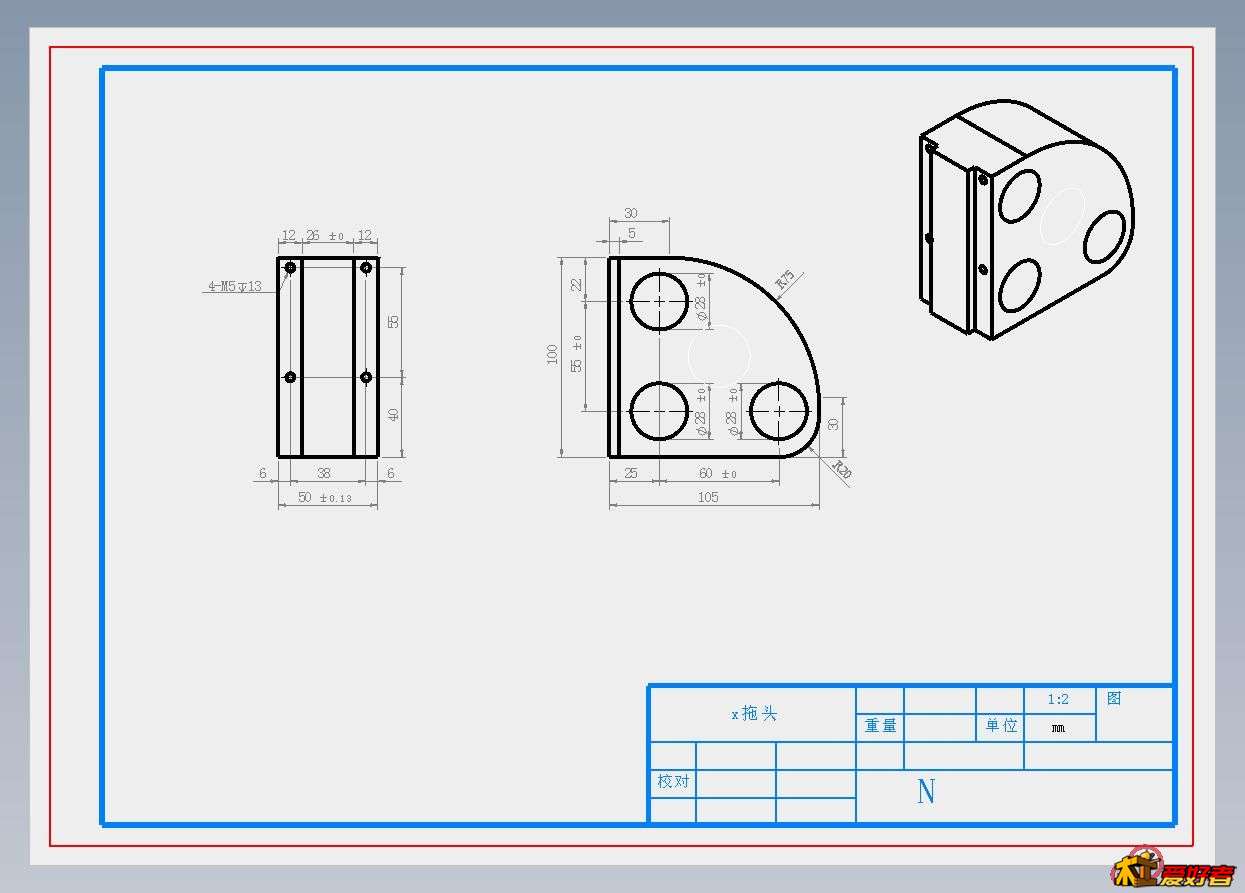Select the R20 fillet radius dimension
Image resolution: width=1245 pixels, height=893 pixels.
(841, 469)
